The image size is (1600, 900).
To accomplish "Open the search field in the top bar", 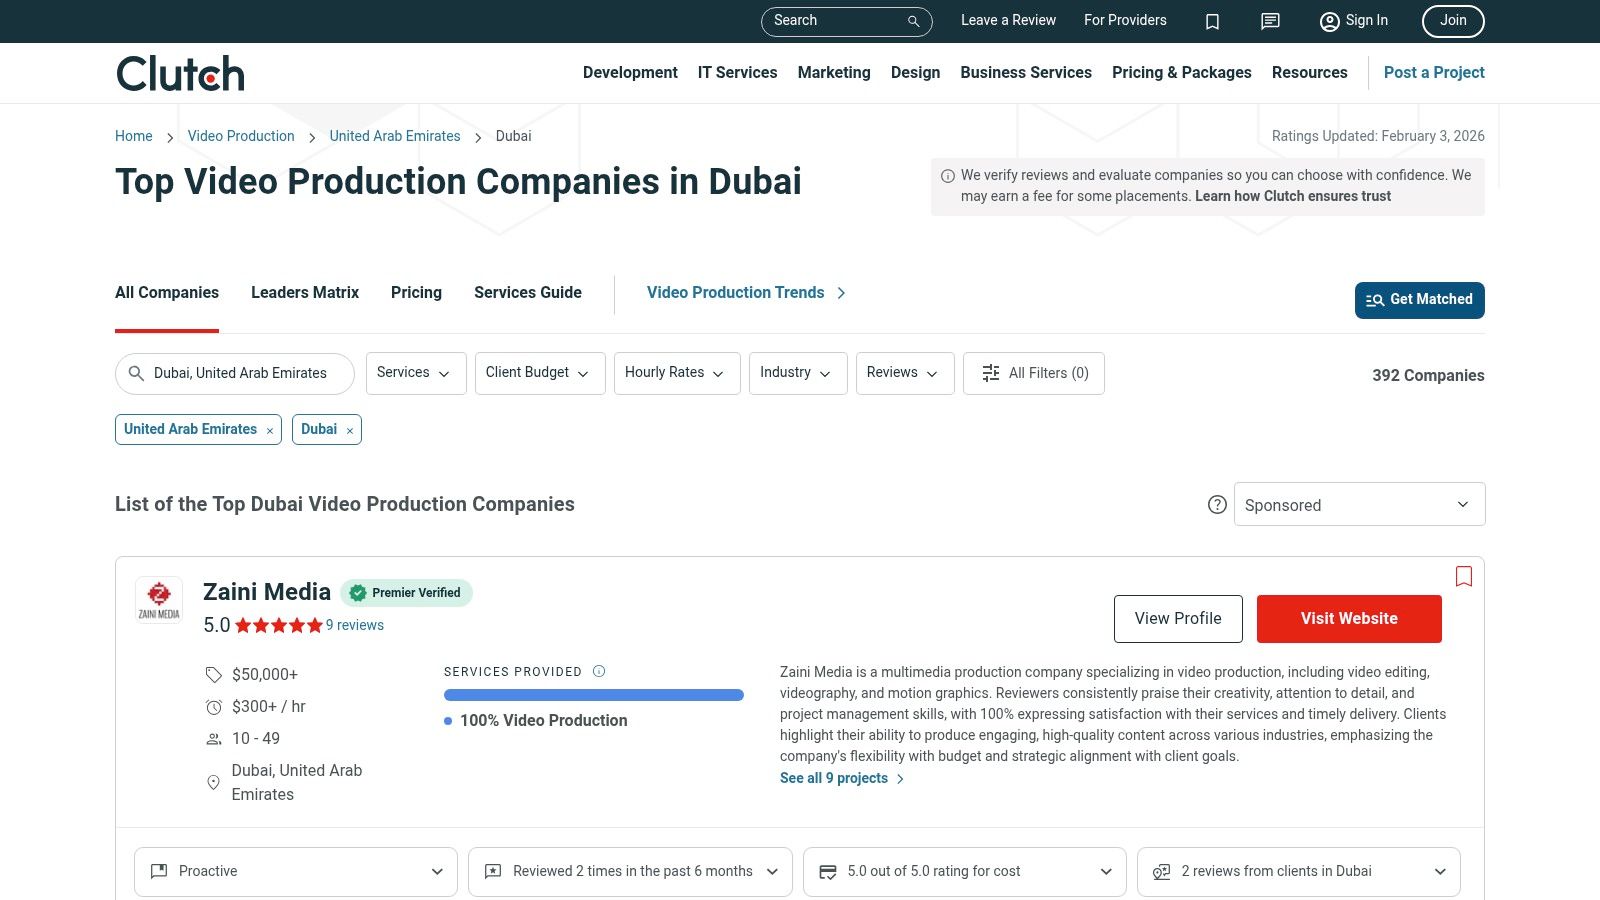I will (x=846, y=21).
